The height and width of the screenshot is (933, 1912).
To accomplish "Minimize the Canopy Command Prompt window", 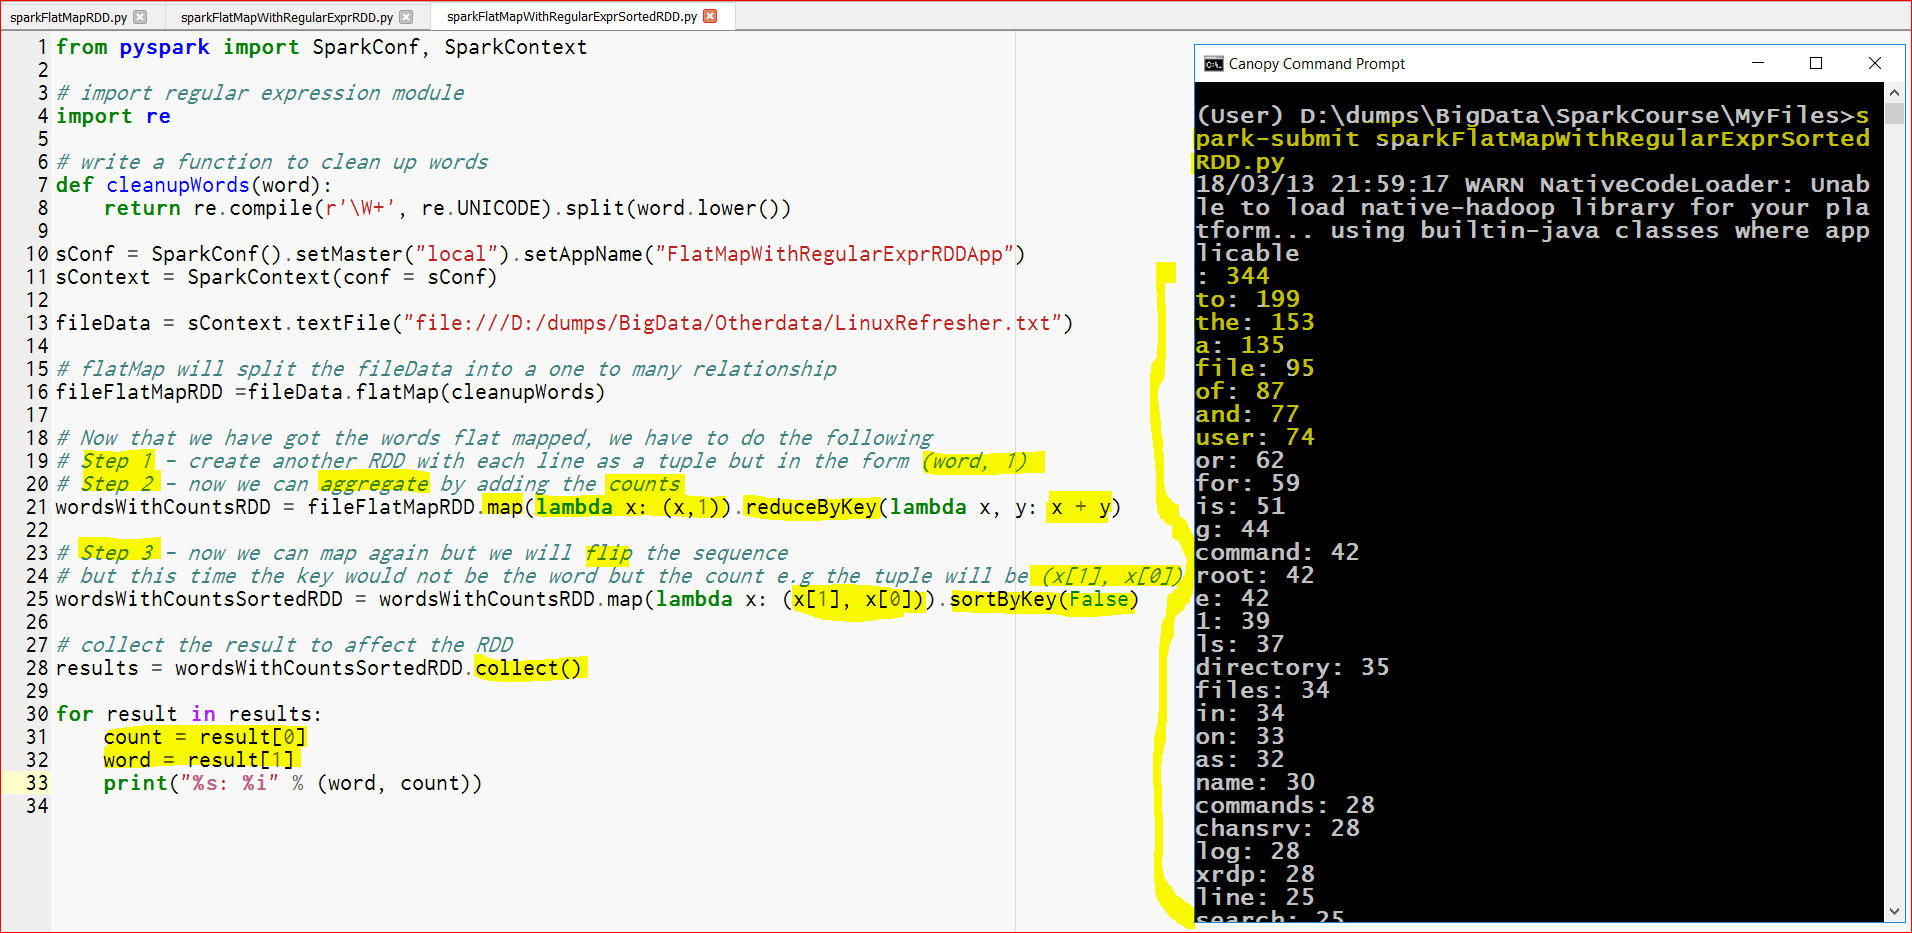I will tap(1757, 63).
